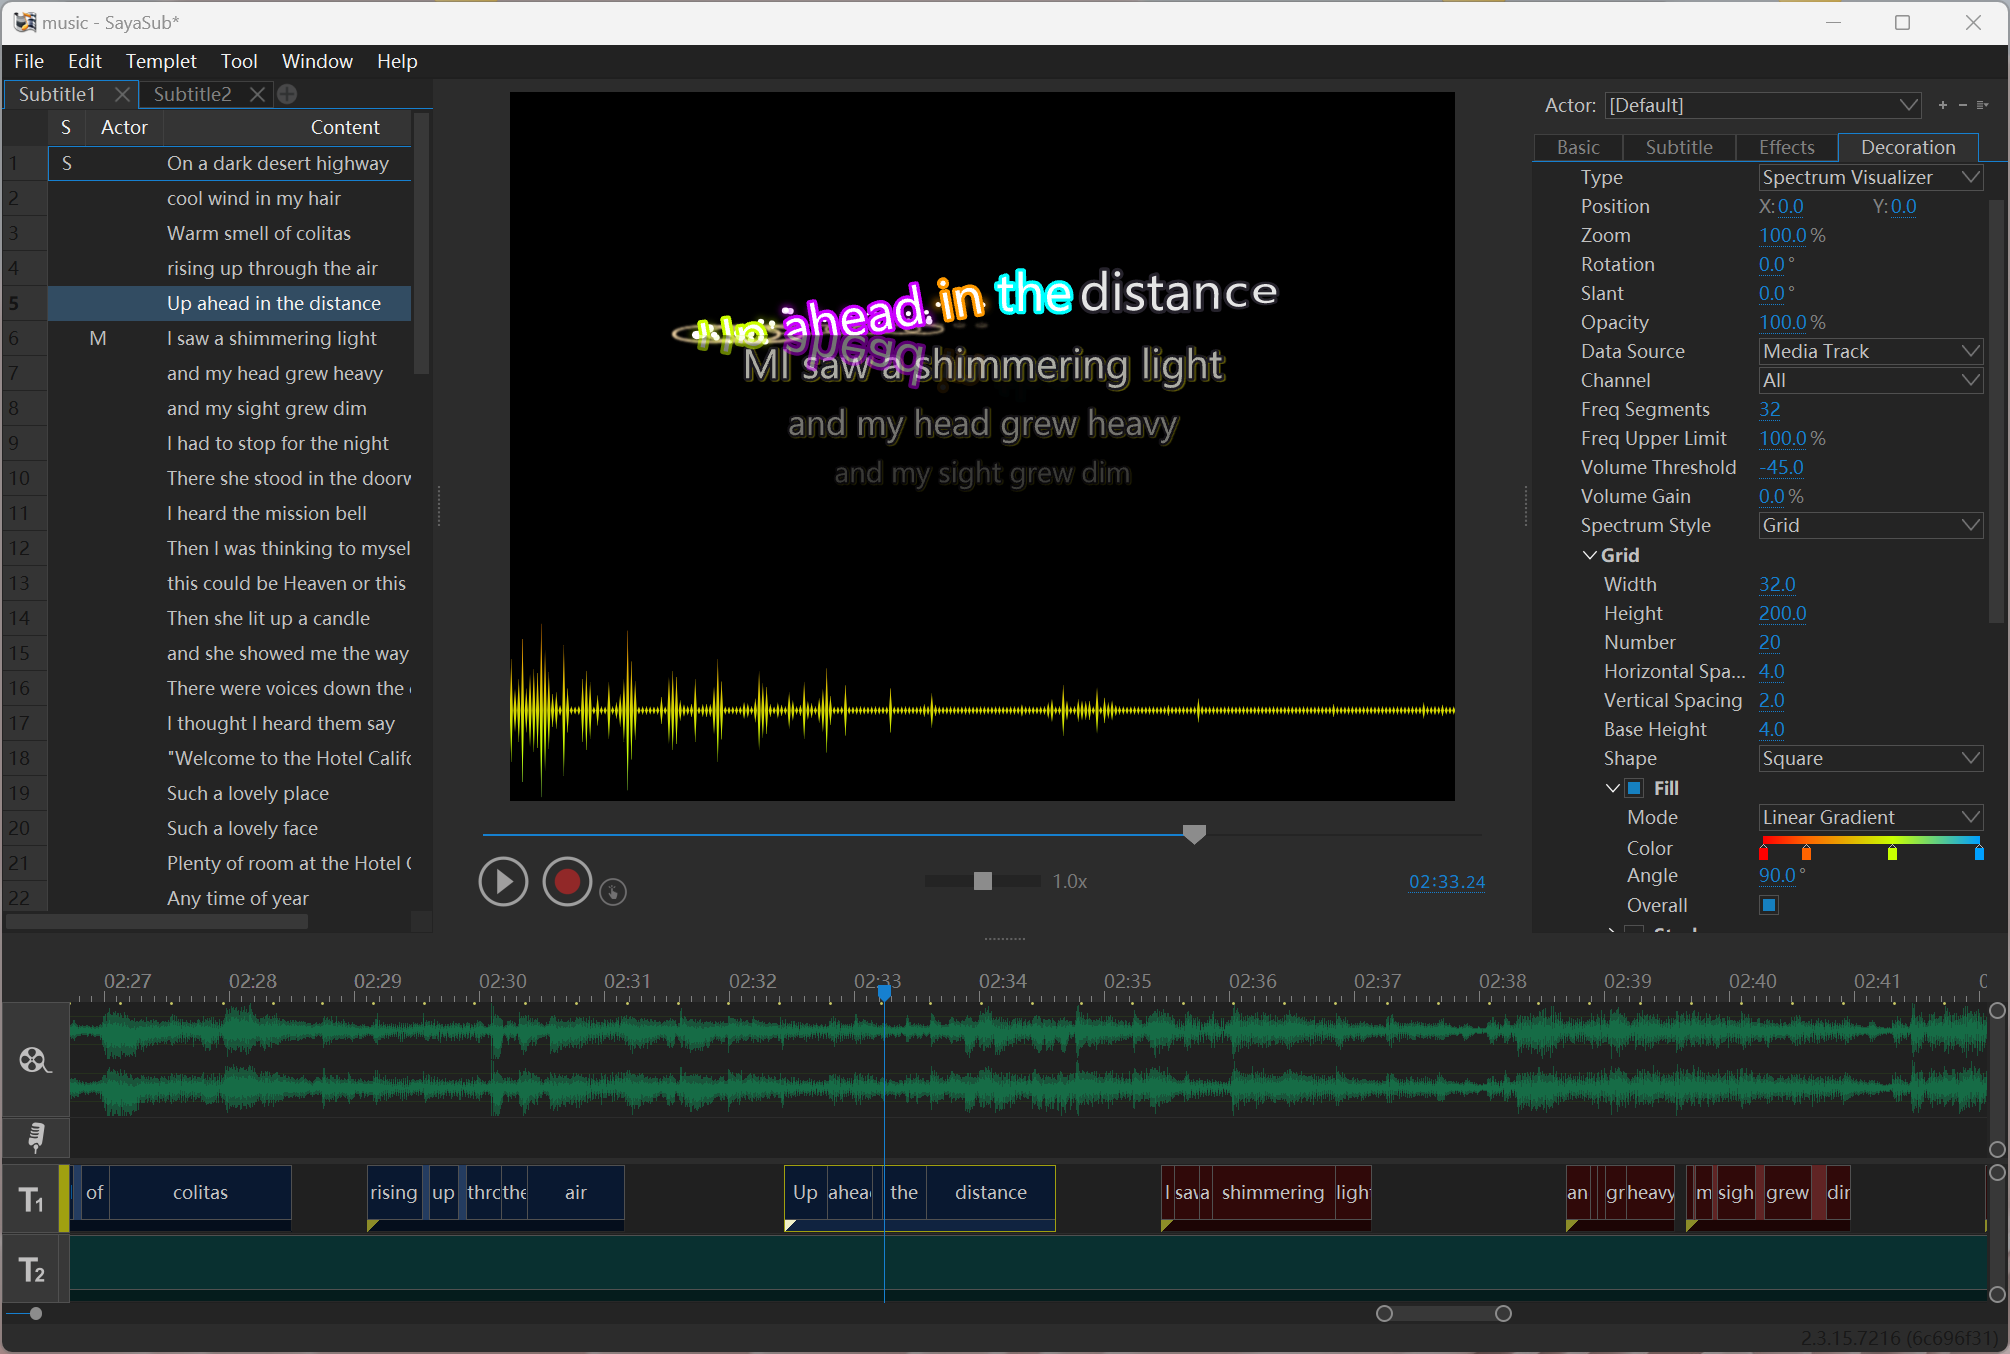
Task: Open the Tool menu
Action: click(239, 61)
